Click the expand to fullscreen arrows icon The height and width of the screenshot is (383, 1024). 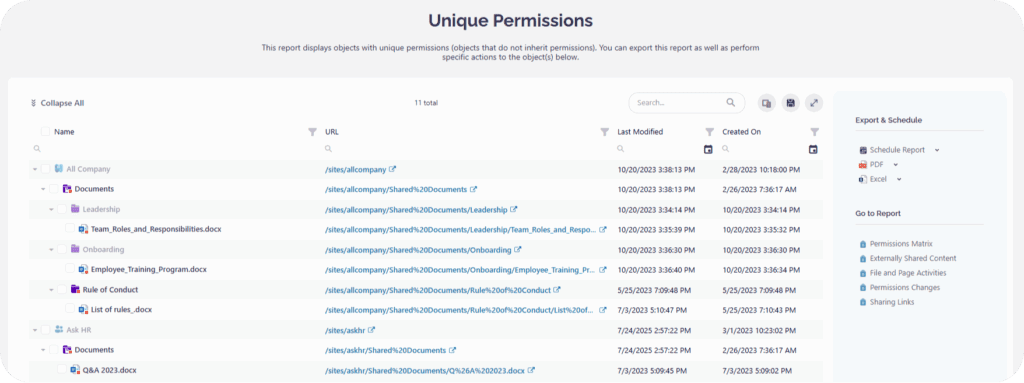point(814,103)
